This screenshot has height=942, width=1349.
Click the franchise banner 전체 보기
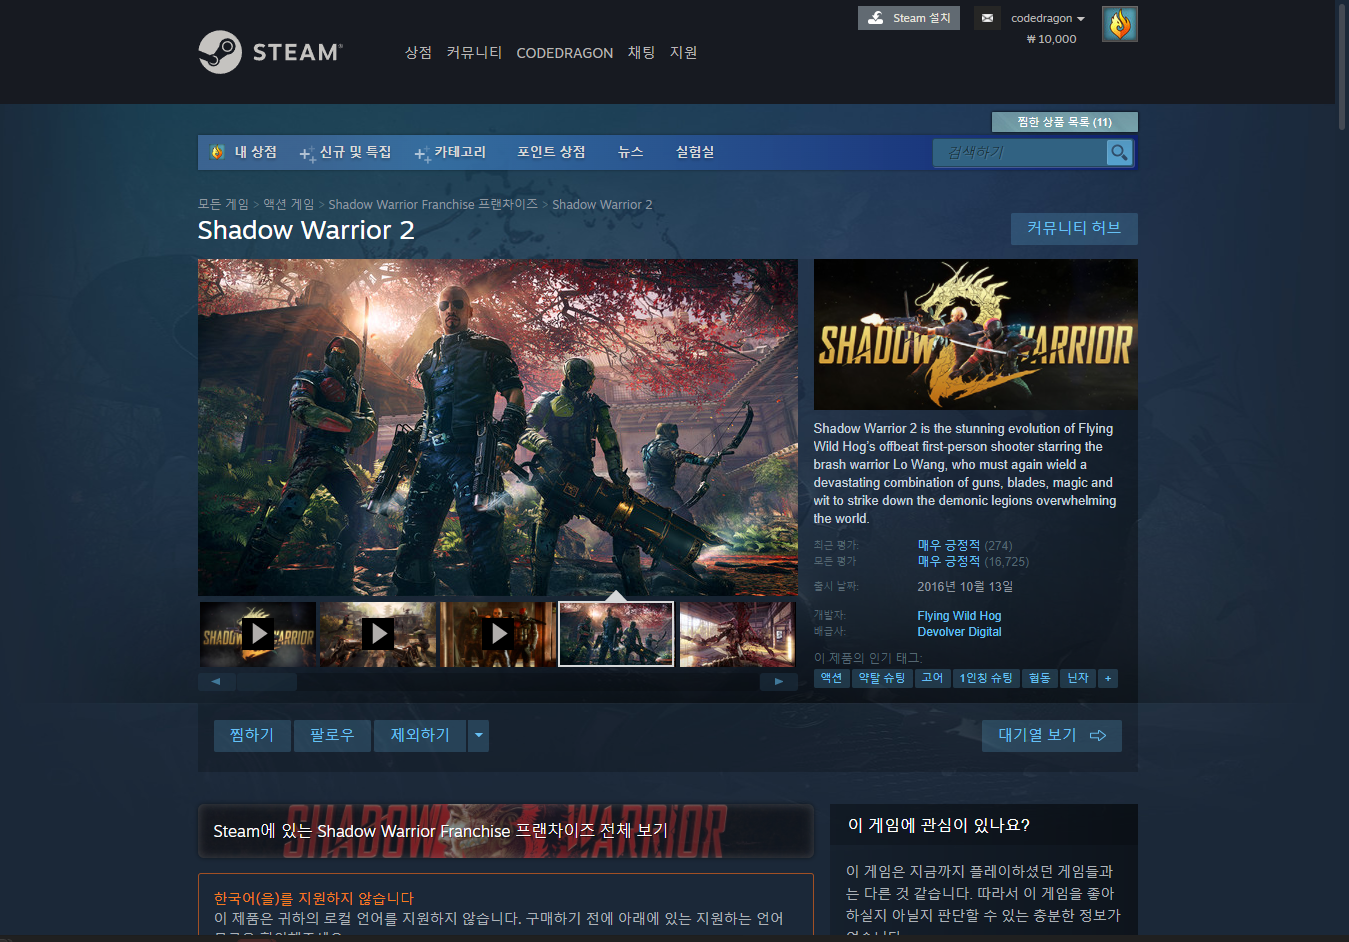pos(506,831)
